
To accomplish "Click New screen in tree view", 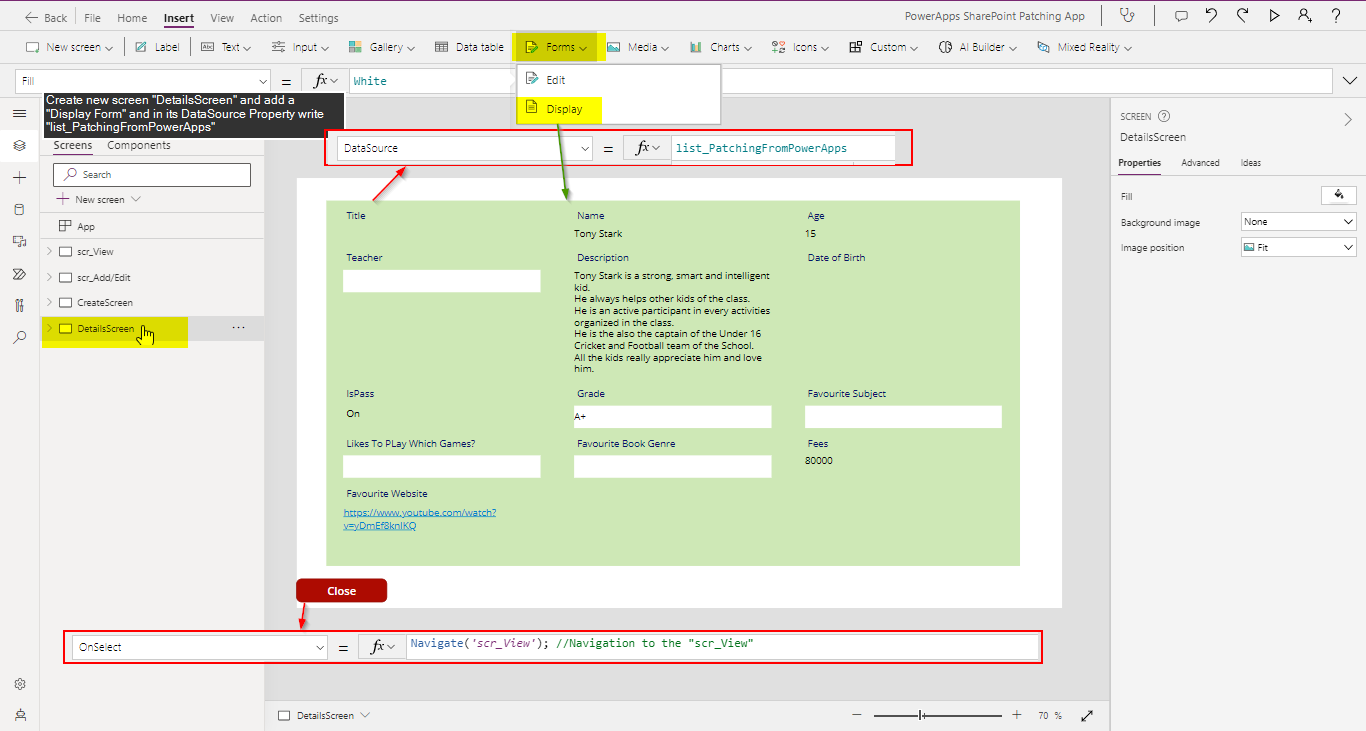I will 99,200.
